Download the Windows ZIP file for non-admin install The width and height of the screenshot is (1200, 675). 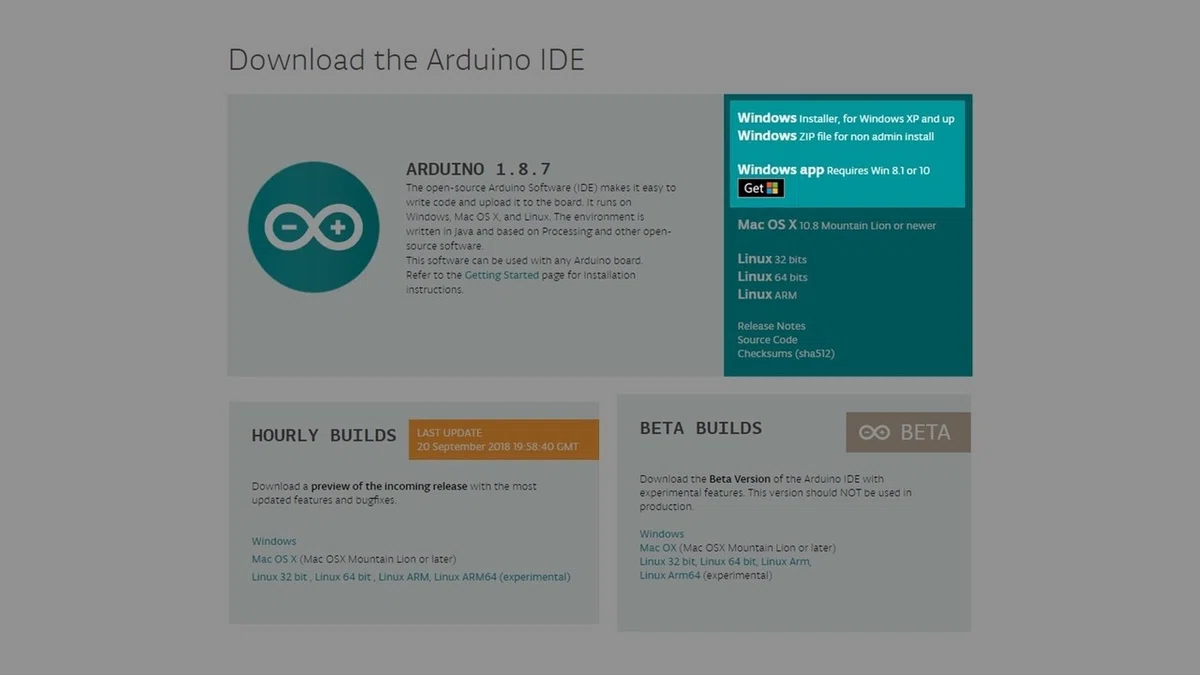point(836,135)
